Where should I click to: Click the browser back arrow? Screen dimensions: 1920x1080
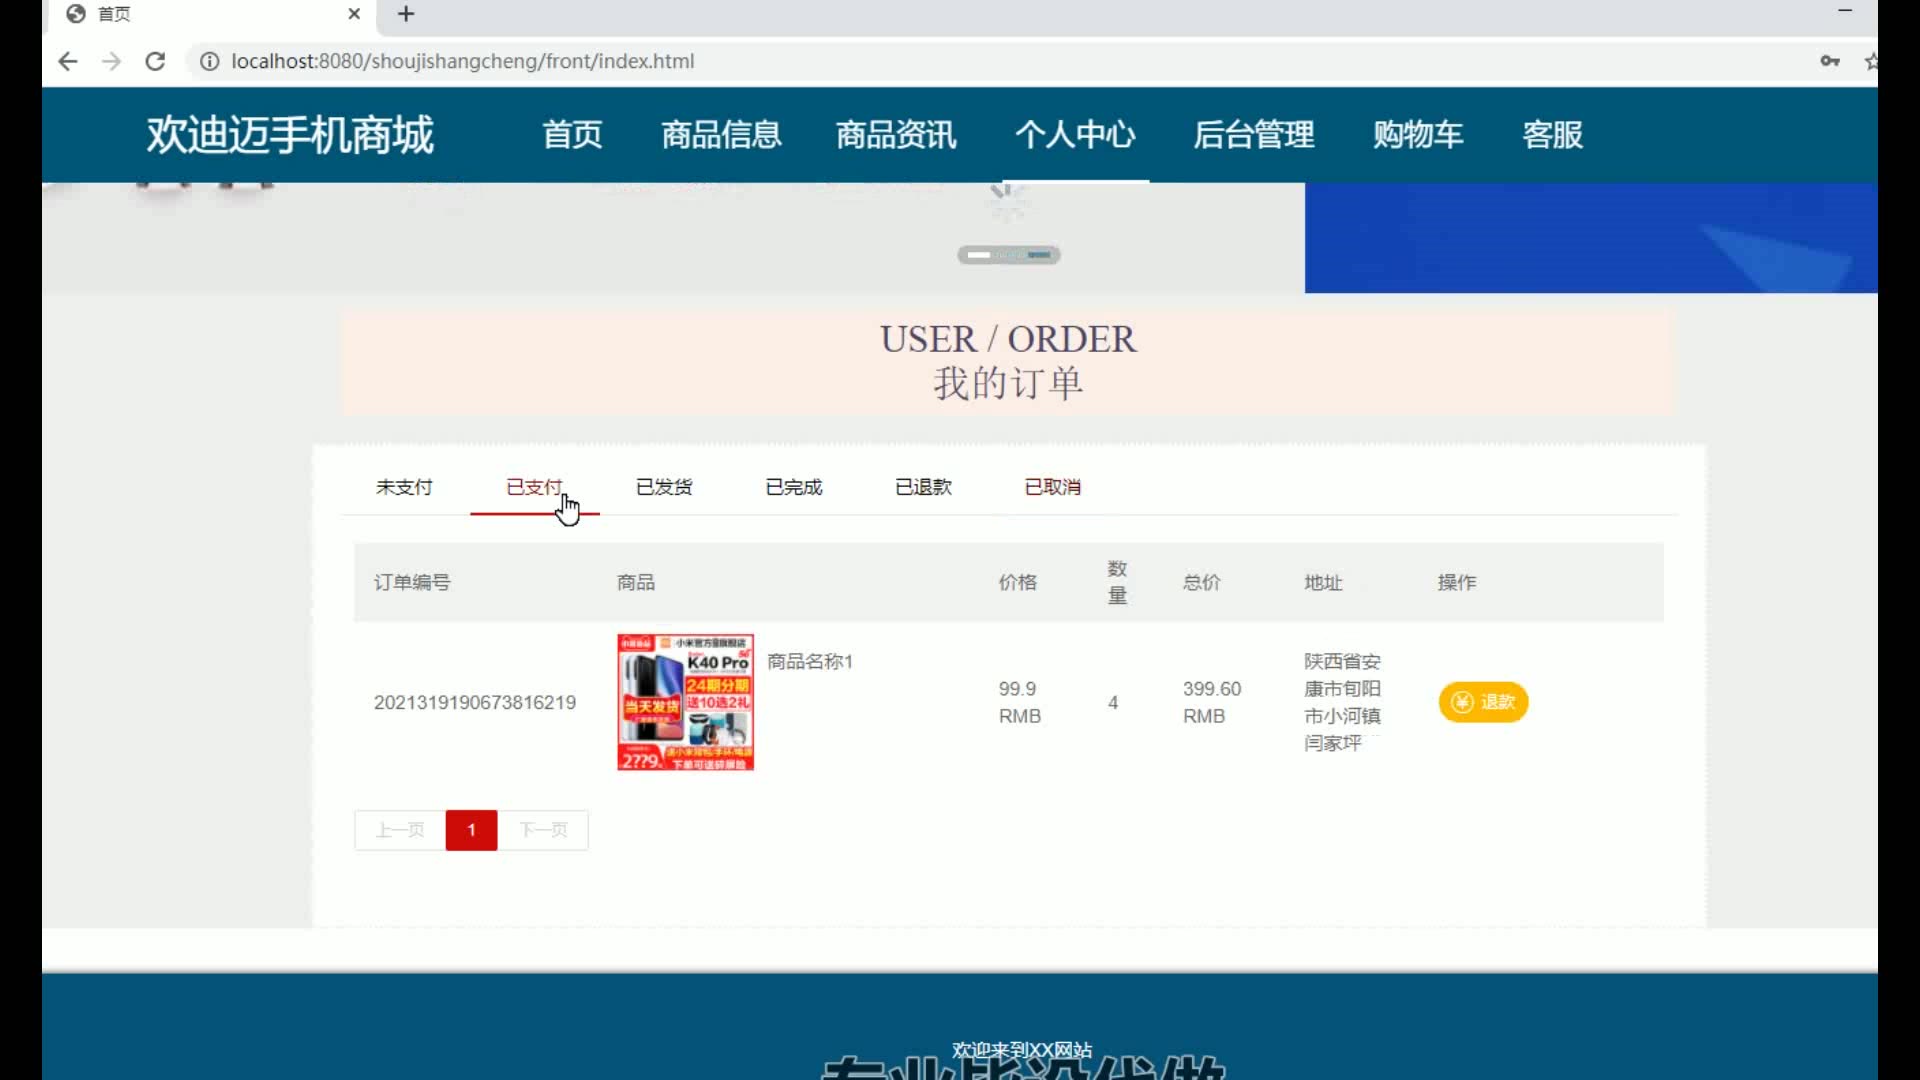(x=67, y=61)
